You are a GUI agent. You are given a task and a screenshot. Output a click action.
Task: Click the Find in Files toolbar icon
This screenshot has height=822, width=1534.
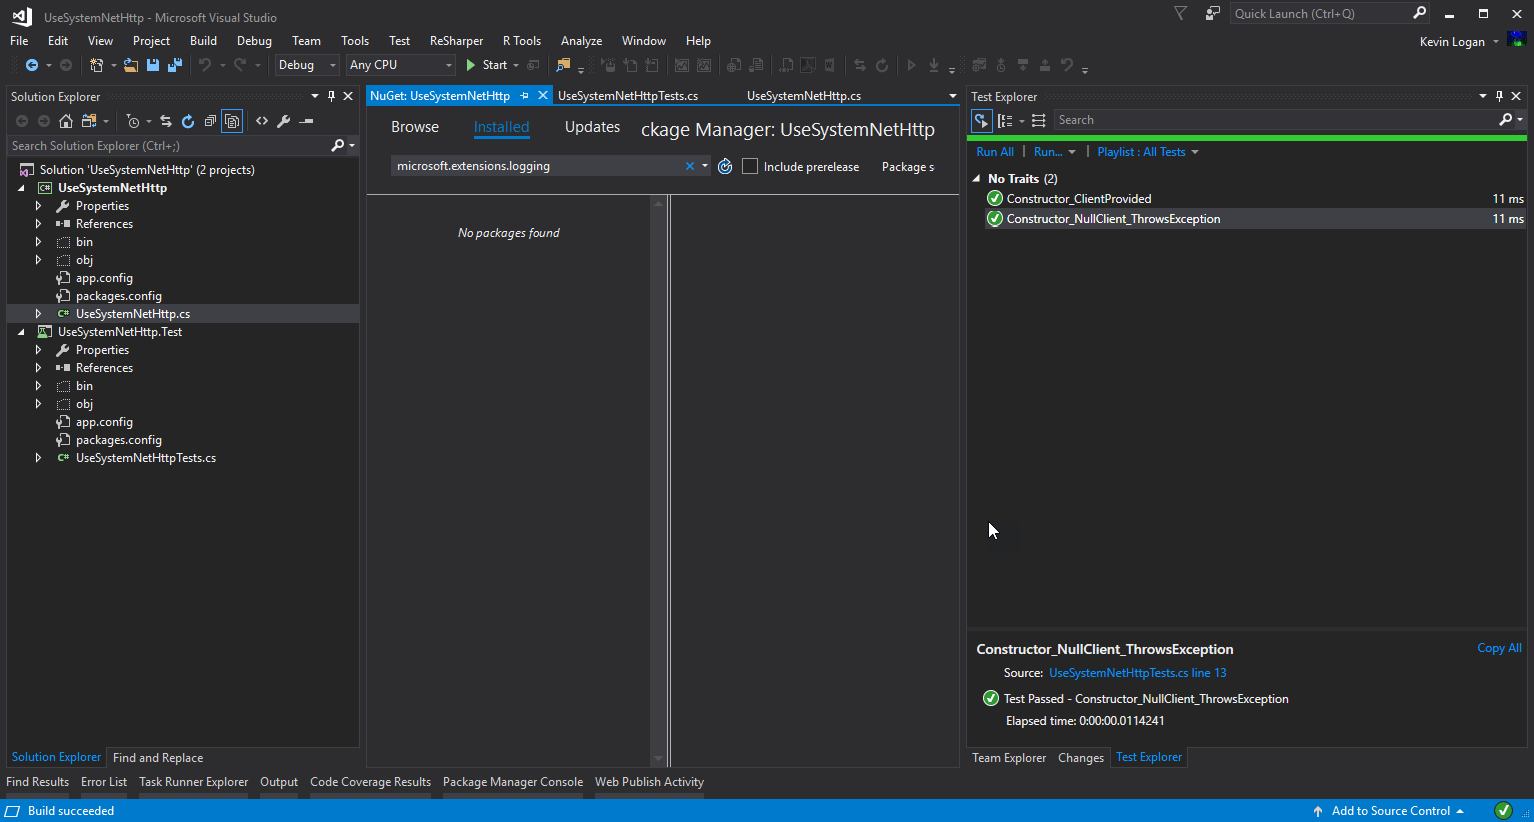click(564, 65)
